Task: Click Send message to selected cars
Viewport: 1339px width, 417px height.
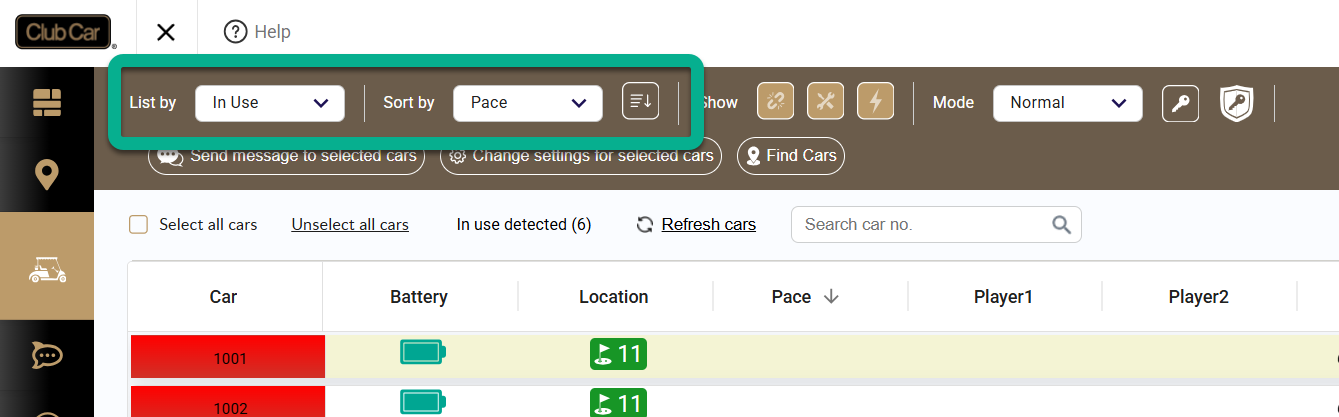Action: 286,156
